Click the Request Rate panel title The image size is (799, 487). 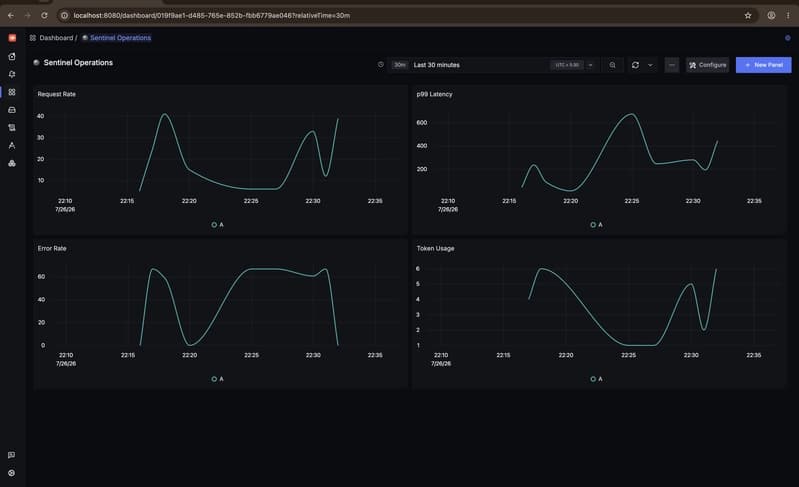[57, 94]
